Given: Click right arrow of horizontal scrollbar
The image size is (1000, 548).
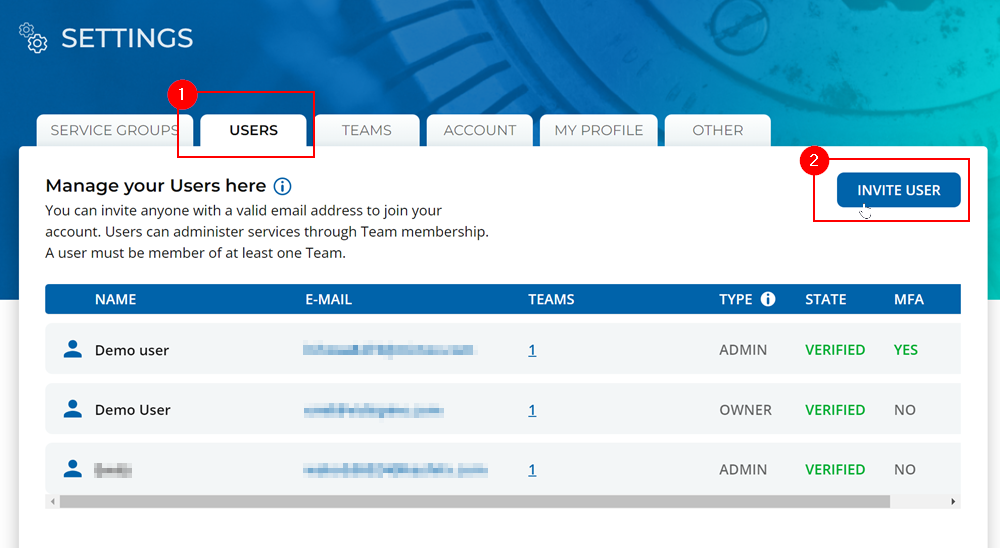Looking at the screenshot, I should click(953, 501).
